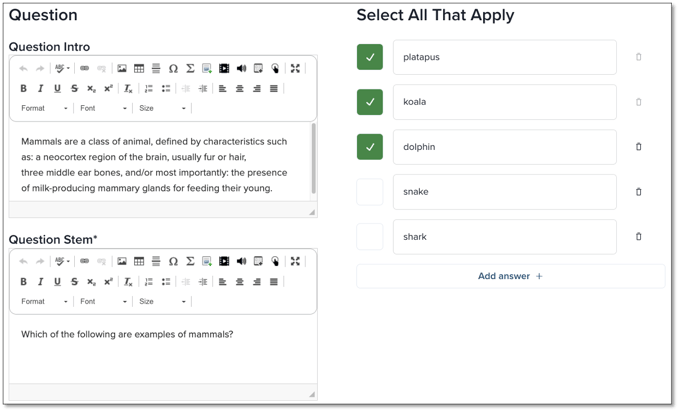This screenshot has height=411, width=679.
Task: Insert image in the Question Intro editor
Action: pos(122,68)
